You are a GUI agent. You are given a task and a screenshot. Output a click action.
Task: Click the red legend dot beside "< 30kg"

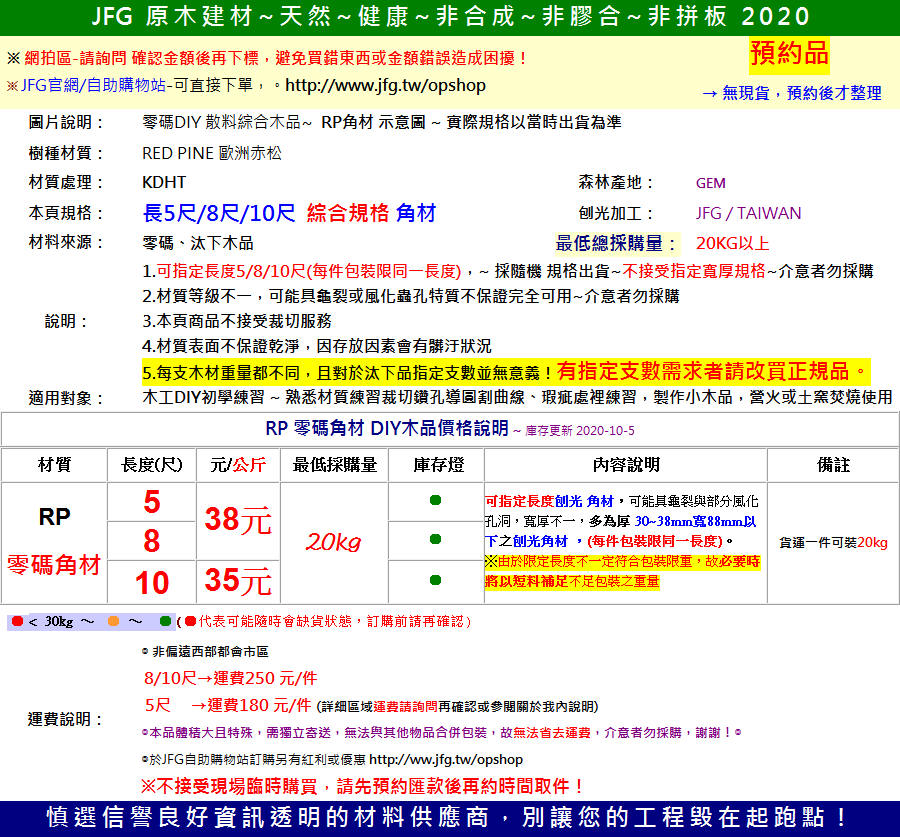tap(17, 621)
